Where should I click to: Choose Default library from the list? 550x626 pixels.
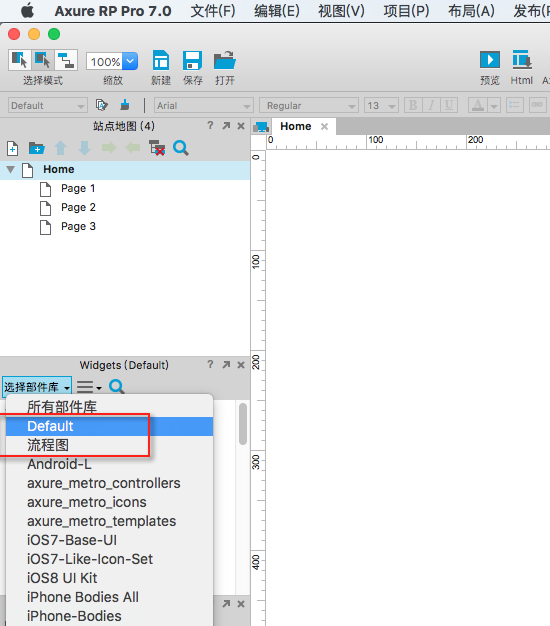[x=109, y=426]
